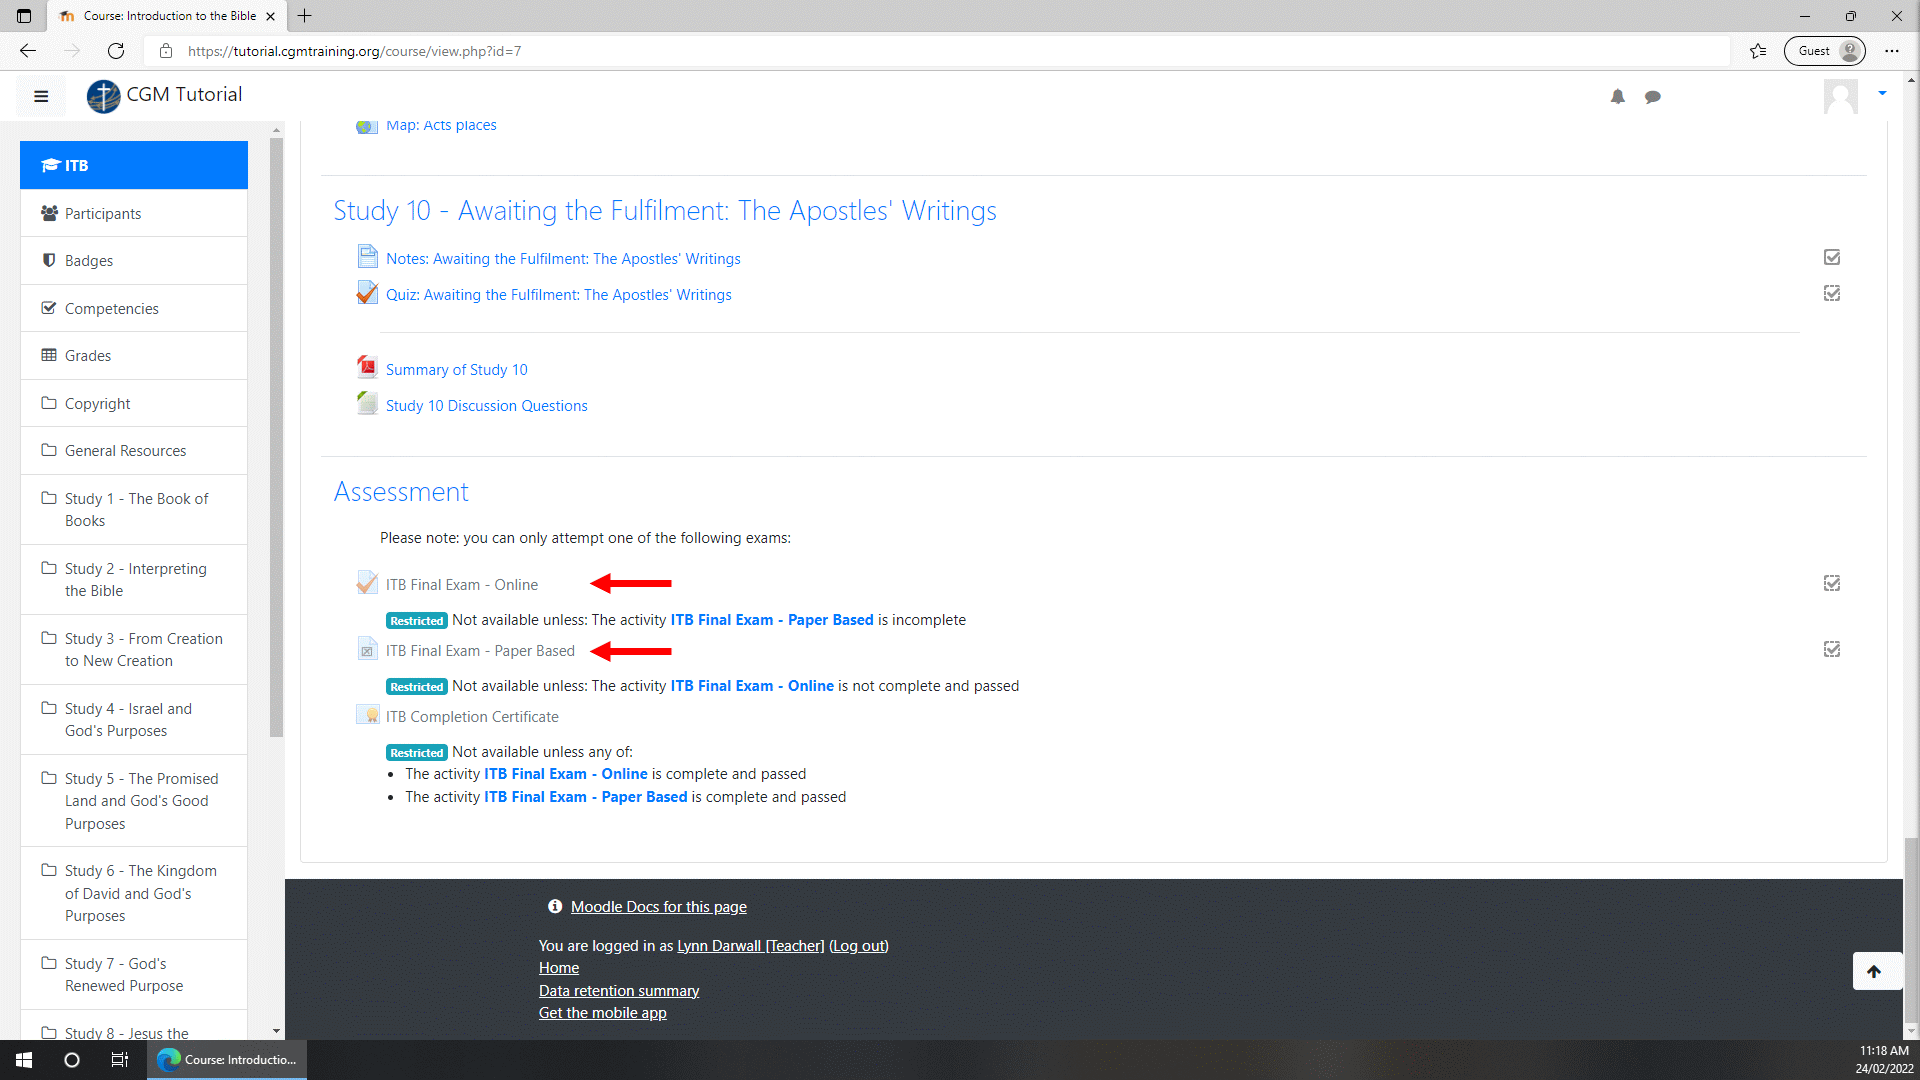Open General Resources in the sidebar
The width and height of the screenshot is (1920, 1080).
(134, 450)
